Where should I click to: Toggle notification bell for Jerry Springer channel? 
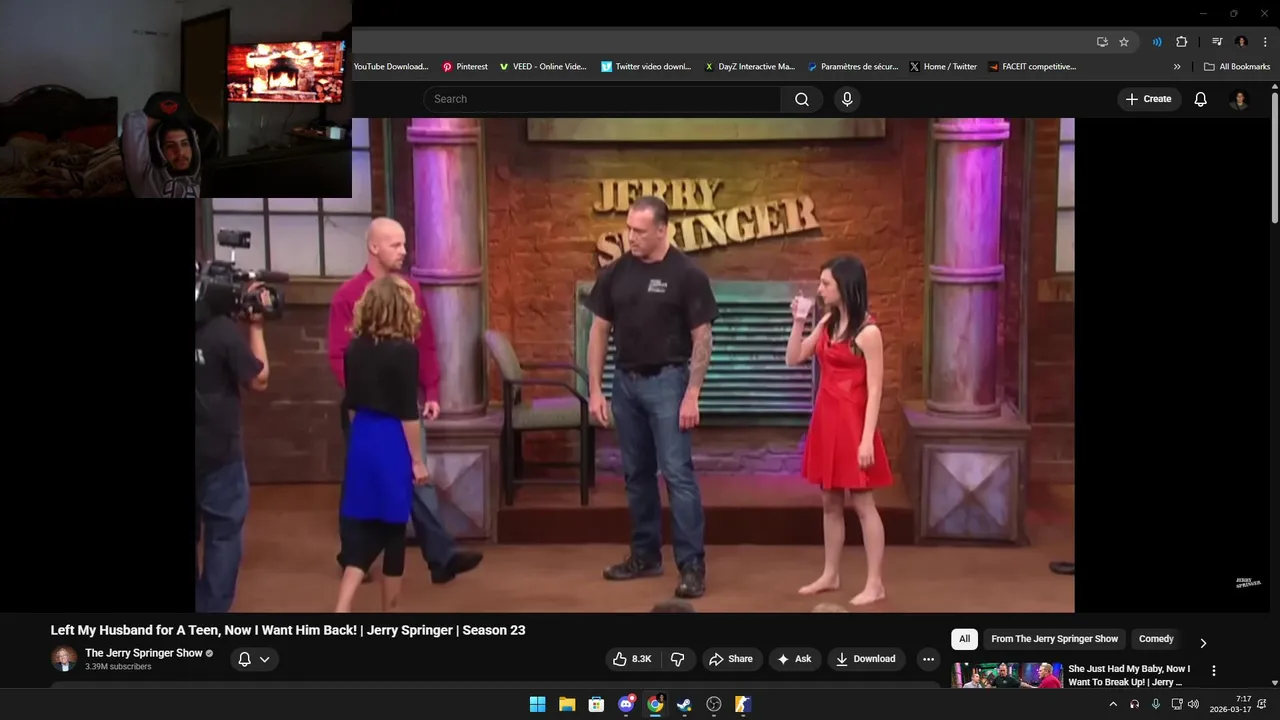click(254, 659)
